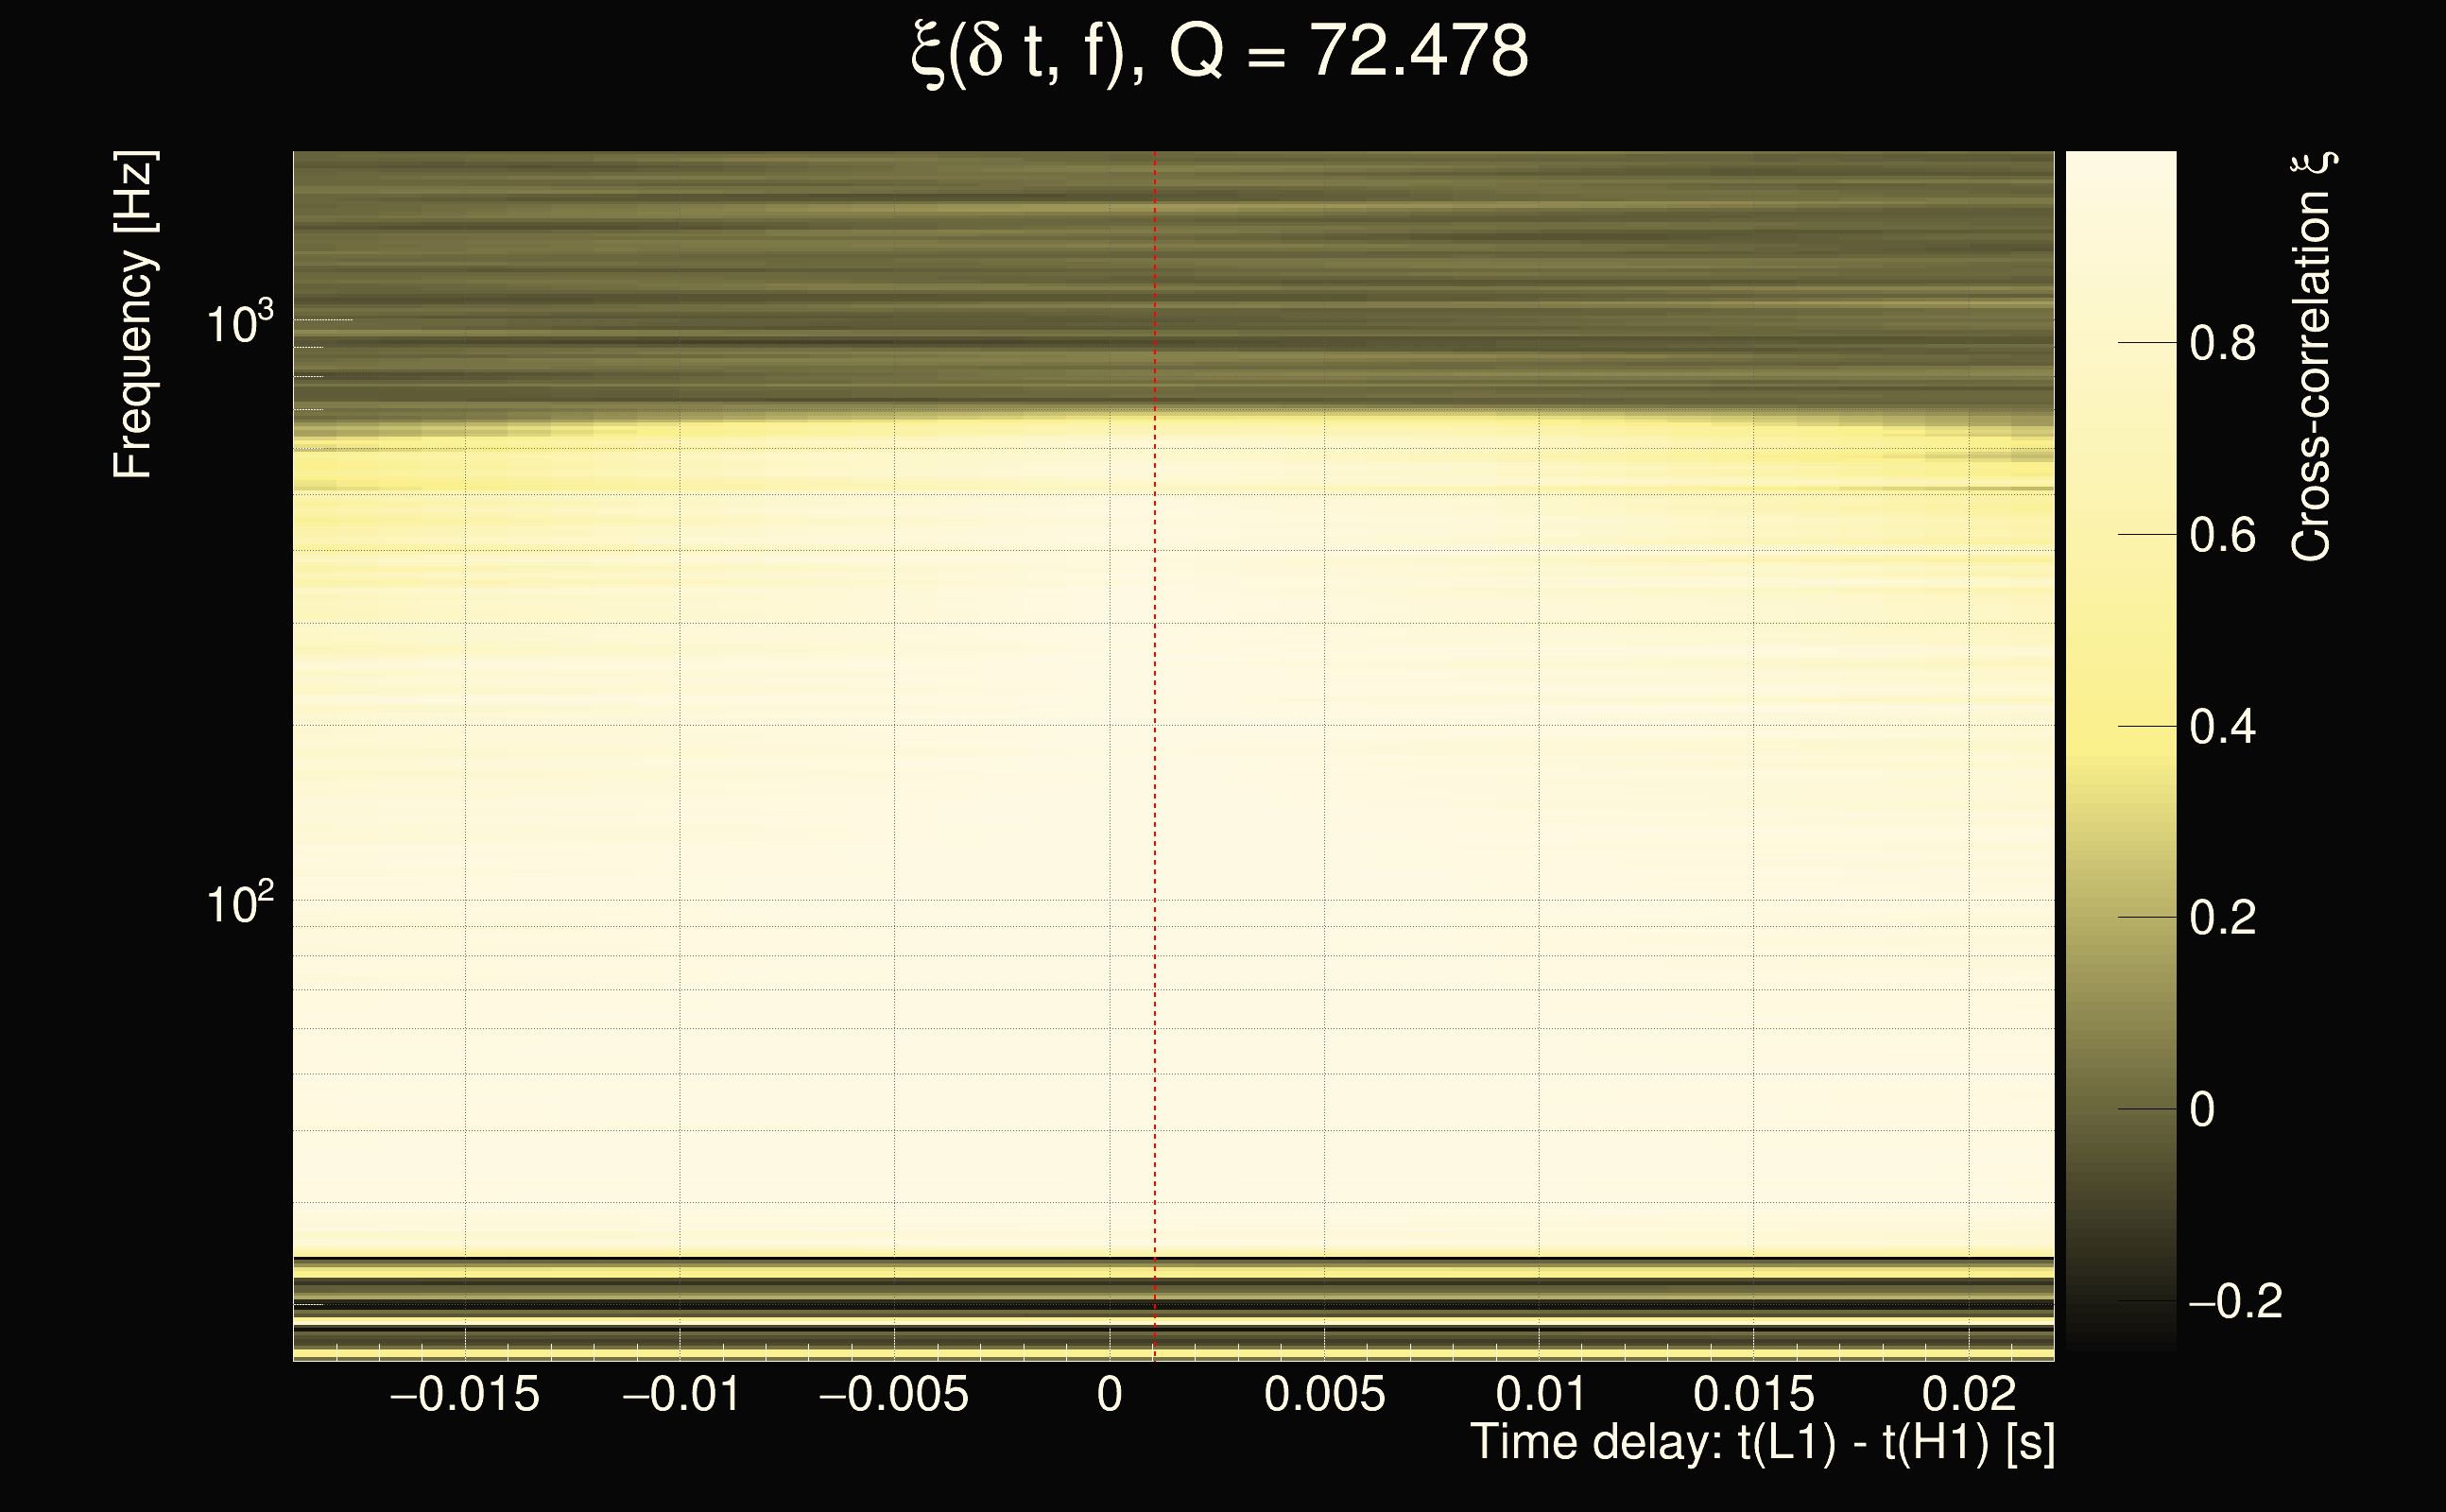2446x1512 pixels.
Task: Click the colorbar 0 tick label
Action: [x=2202, y=1110]
